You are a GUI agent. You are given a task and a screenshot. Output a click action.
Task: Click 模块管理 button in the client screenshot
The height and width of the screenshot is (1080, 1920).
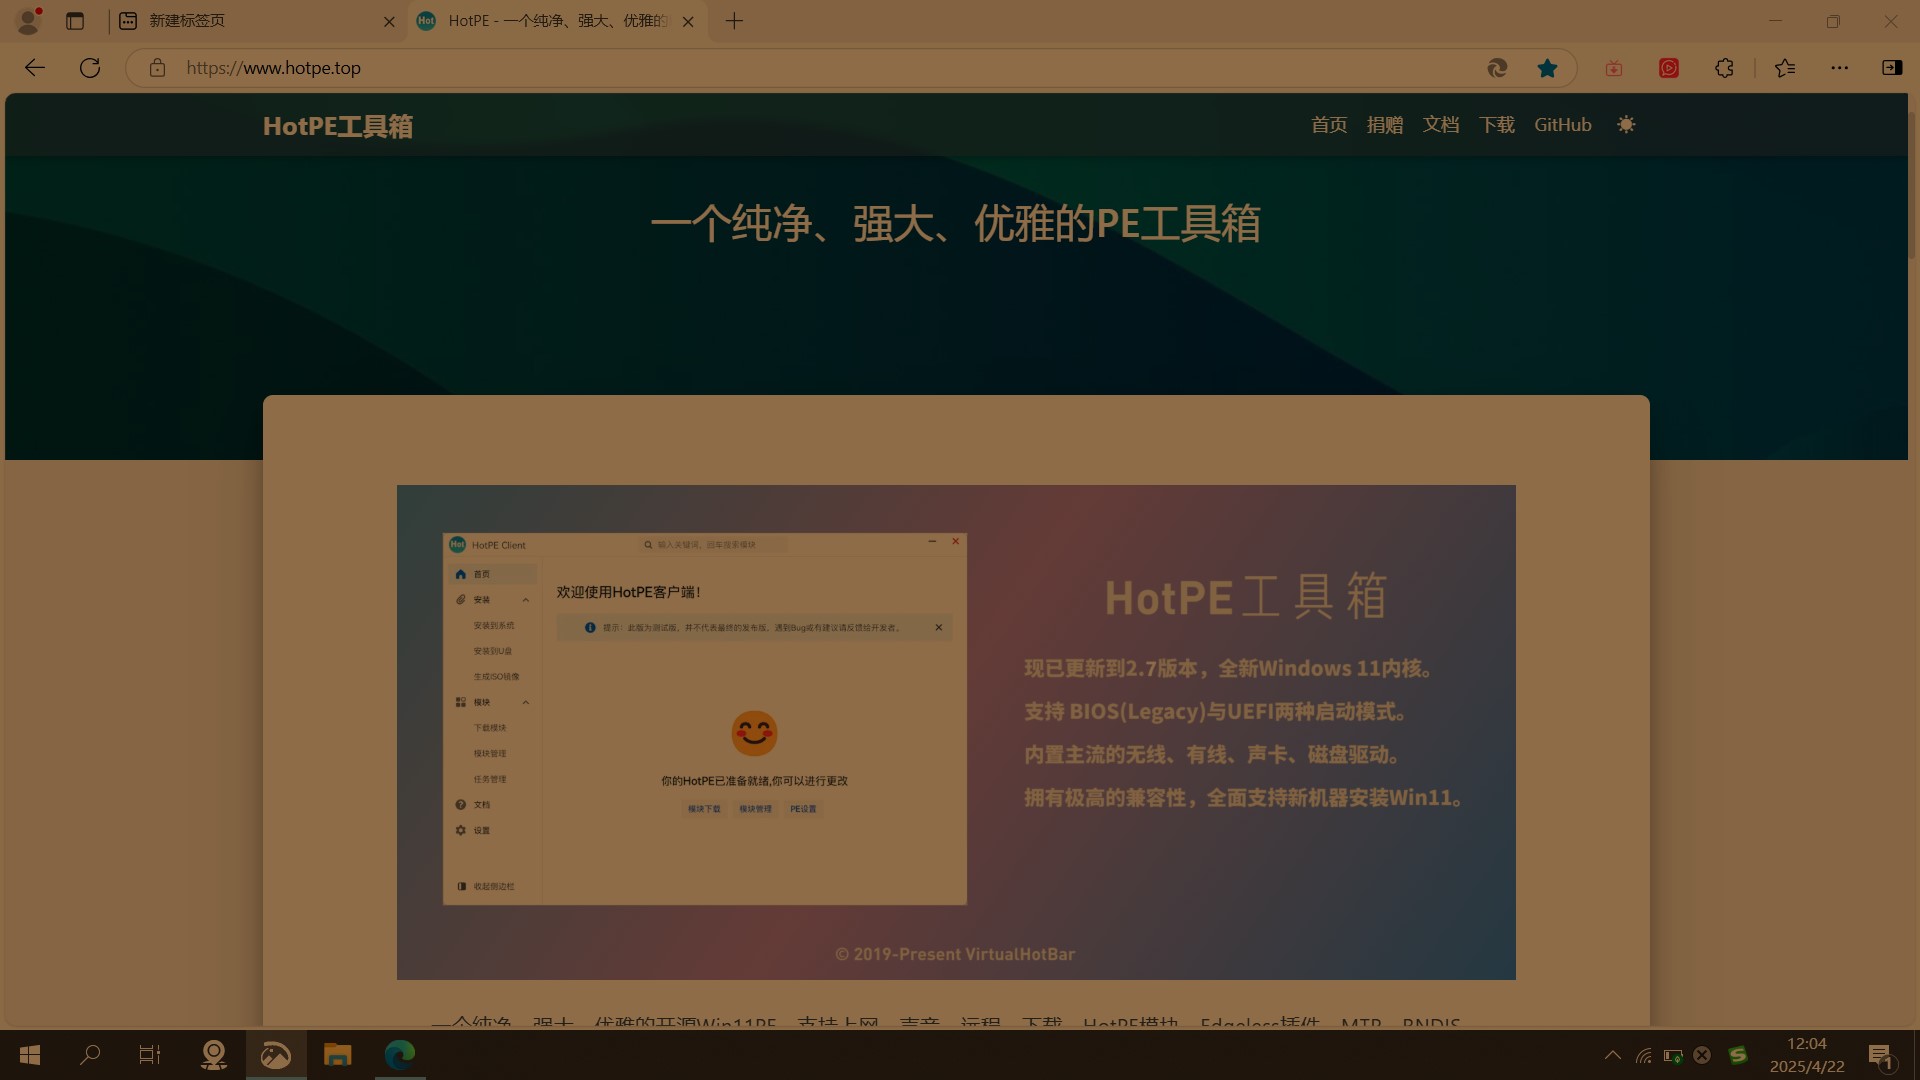click(x=755, y=809)
